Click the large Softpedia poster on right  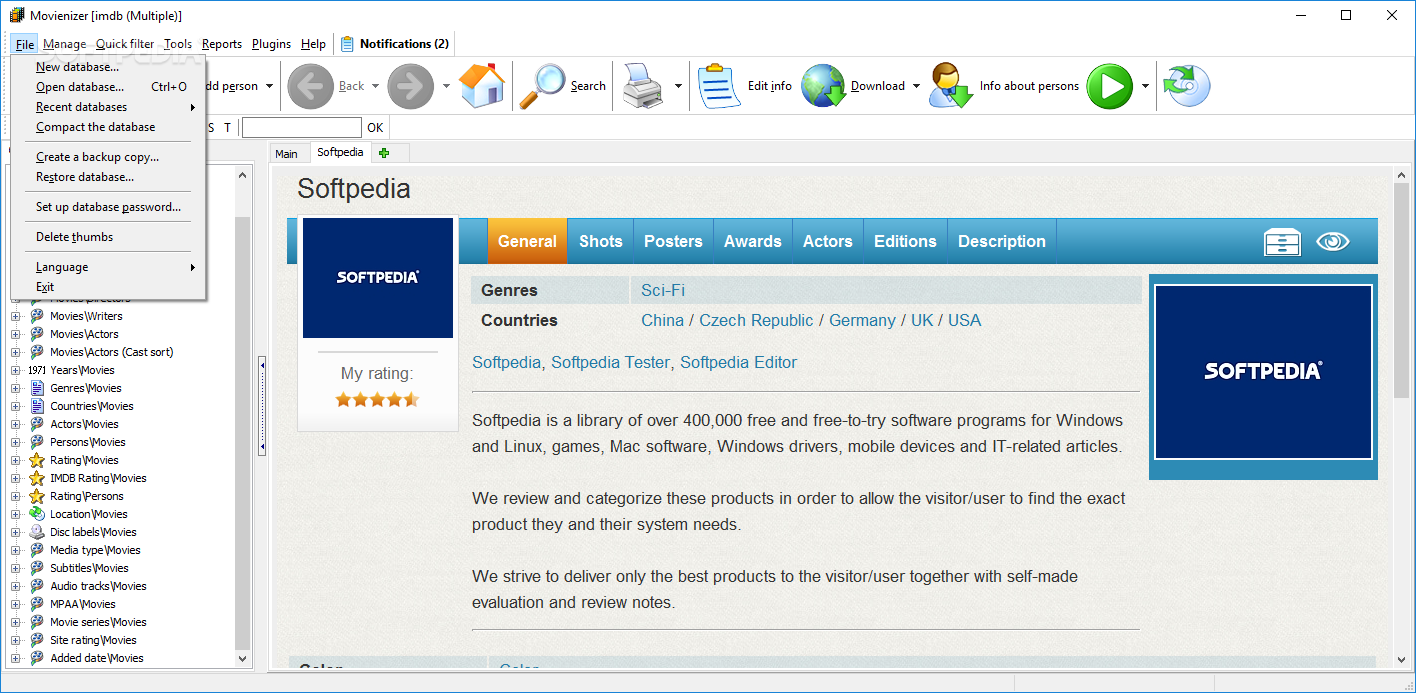click(x=1263, y=372)
